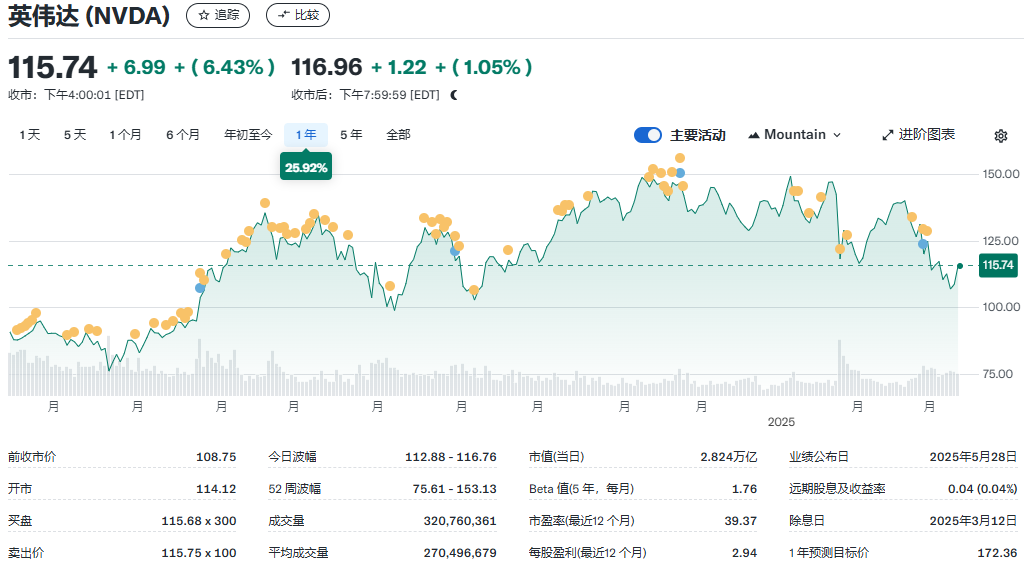
Task: Click the blue event marker near 150.00 peak
Action: click(681, 173)
